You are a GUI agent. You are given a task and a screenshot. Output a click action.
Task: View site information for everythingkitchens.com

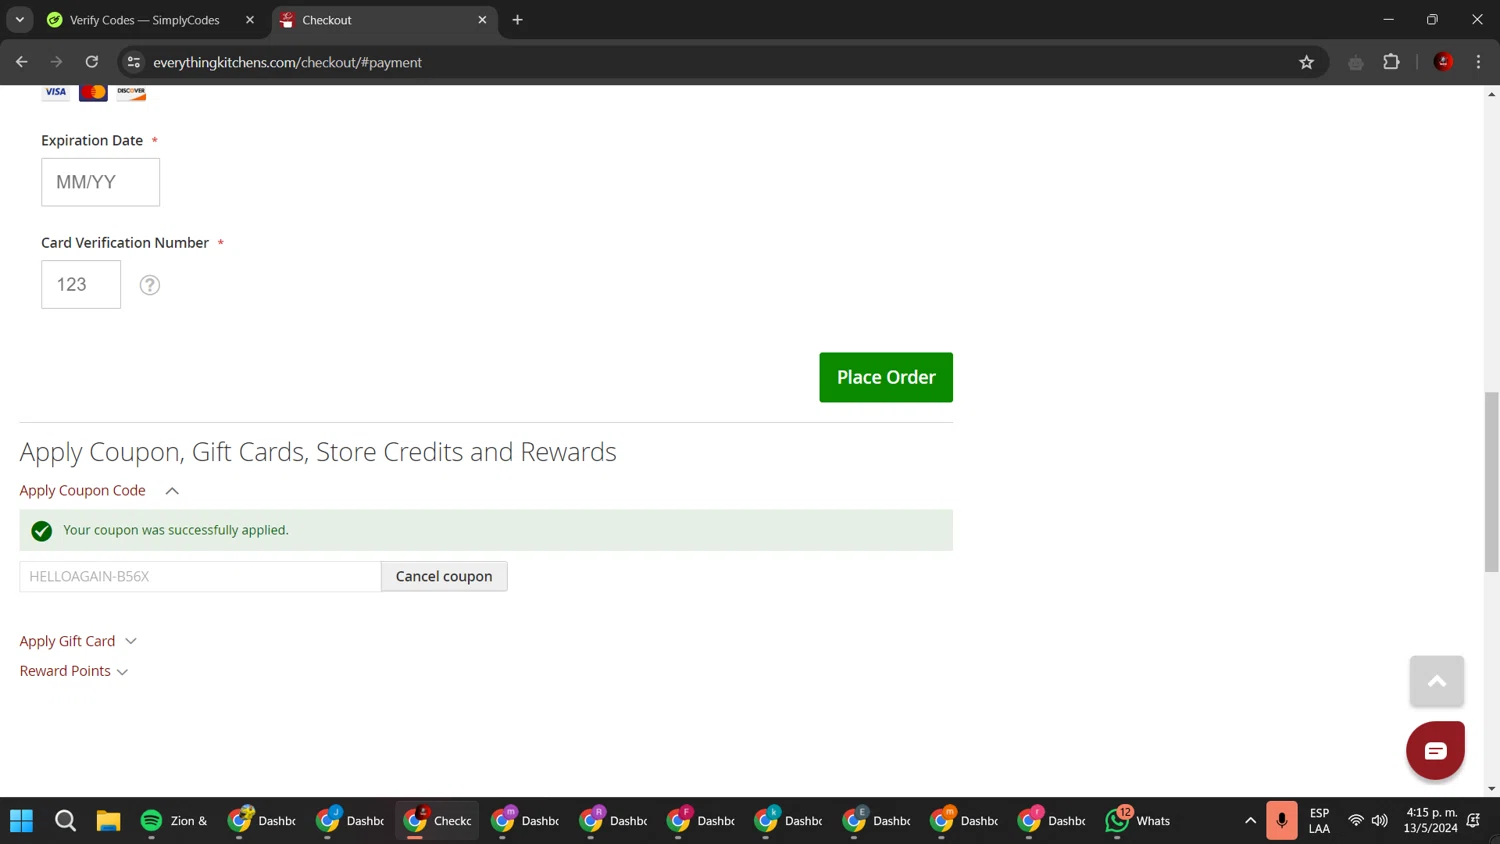(134, 62)
